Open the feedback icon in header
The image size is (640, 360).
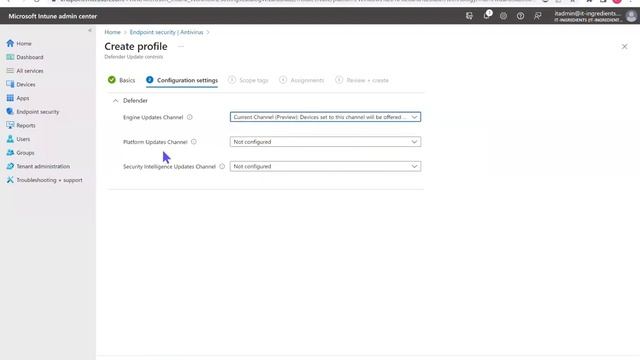pyautogui.click(x=538, y=16)
